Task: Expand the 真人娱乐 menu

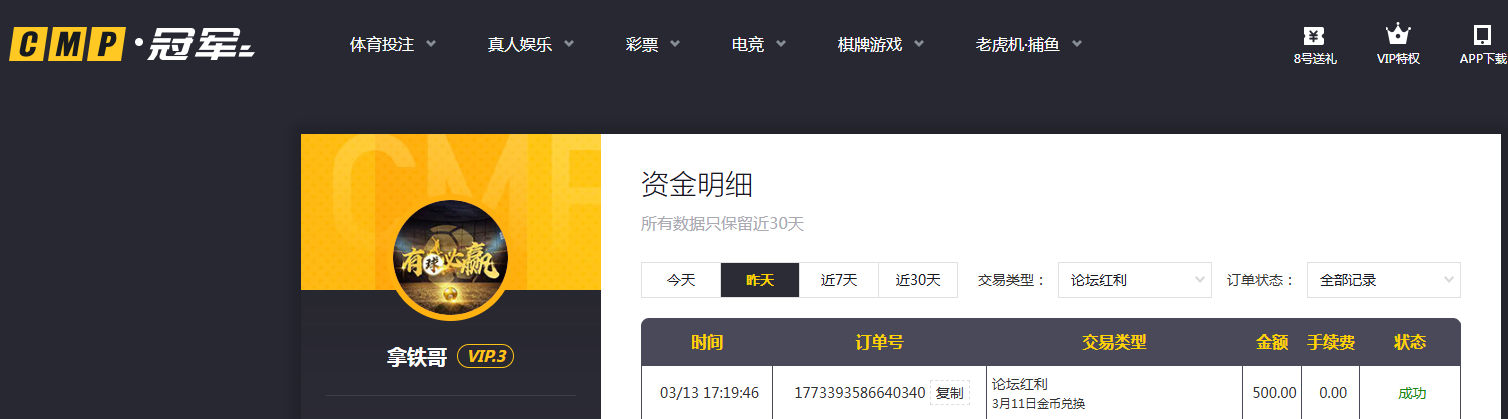Action: pyautogui.click(x=531, y=45)
